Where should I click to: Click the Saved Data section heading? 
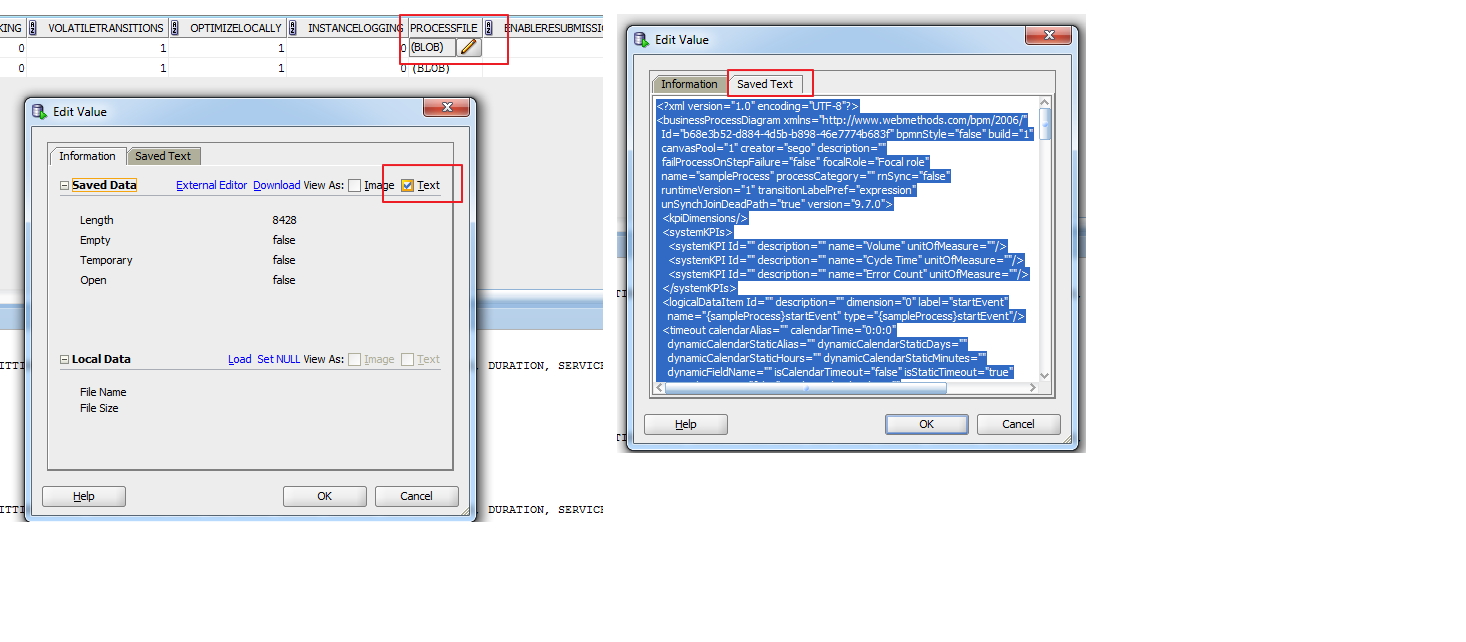pyautogui.click(x=104, y=185)
